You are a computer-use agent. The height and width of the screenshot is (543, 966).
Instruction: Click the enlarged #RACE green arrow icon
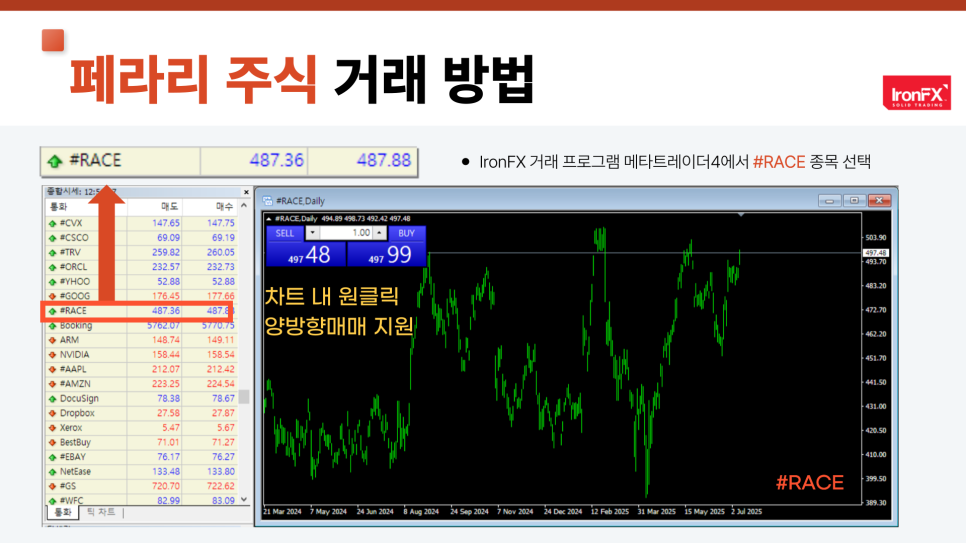tap(55, 161)
